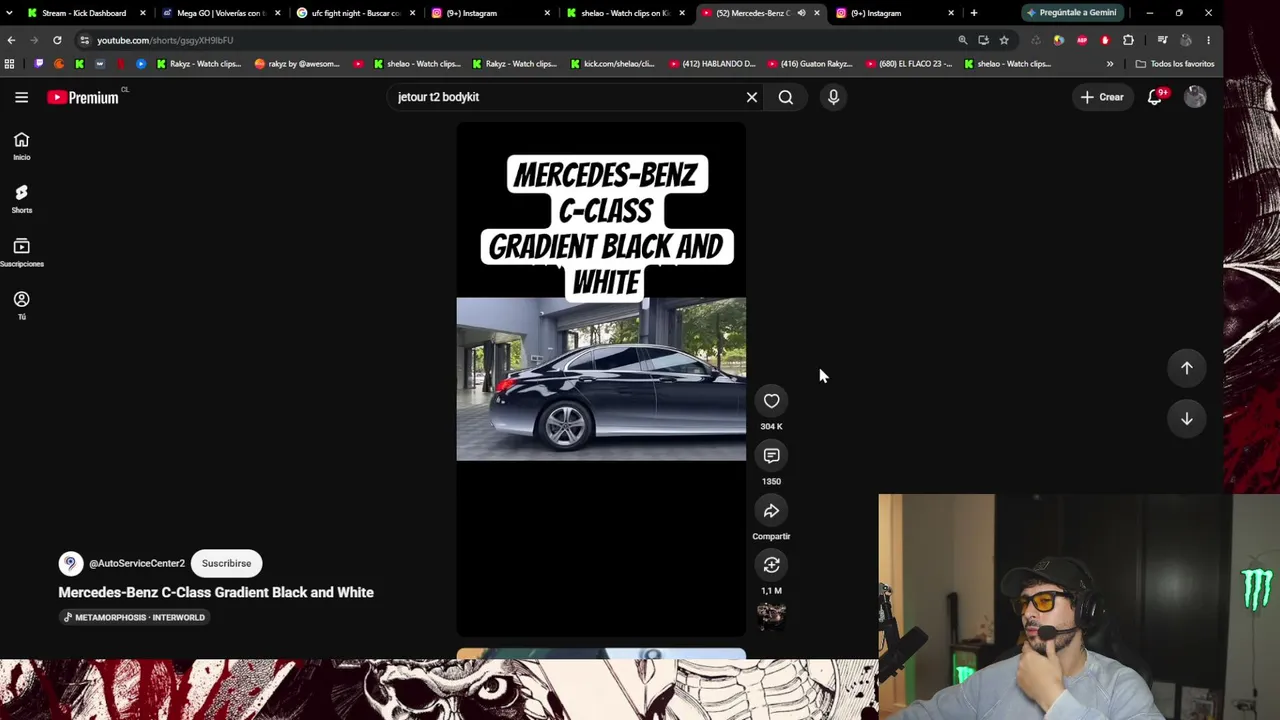The height and width of the screenshot is (720, 1280).
Task: Click the YouTube search magnifier button
Action: pyautogui.click(x=786, y=97)
